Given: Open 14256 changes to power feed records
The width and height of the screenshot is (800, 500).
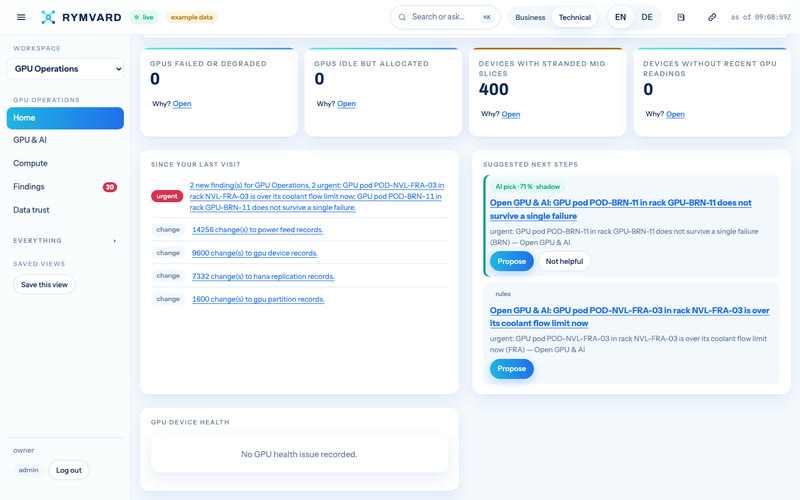Looking at the screenshot, I should 257,230.
